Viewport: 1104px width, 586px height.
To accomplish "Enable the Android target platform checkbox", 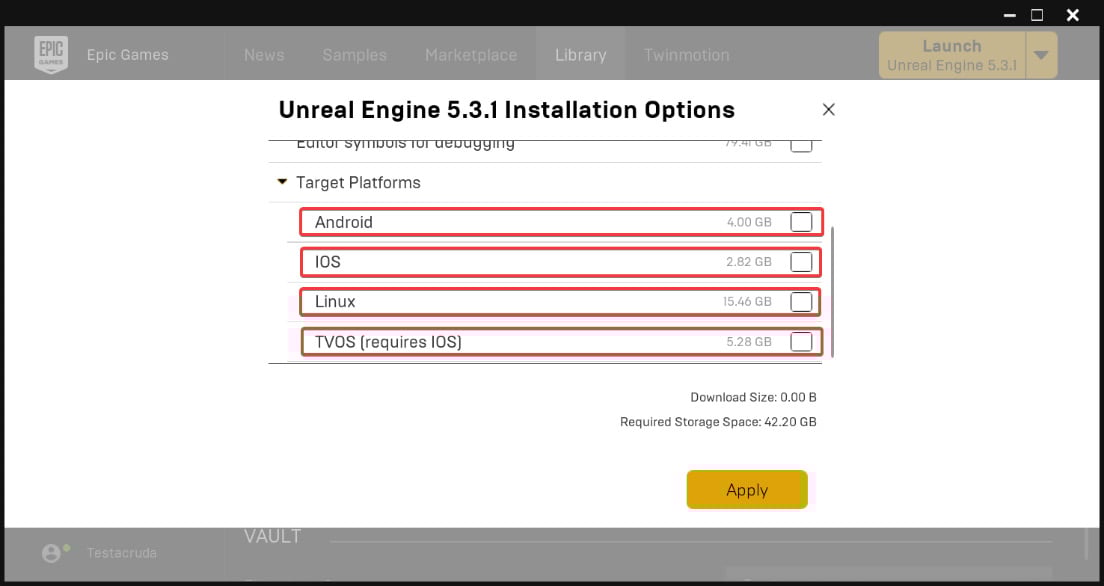I will [x=801, y=222].
